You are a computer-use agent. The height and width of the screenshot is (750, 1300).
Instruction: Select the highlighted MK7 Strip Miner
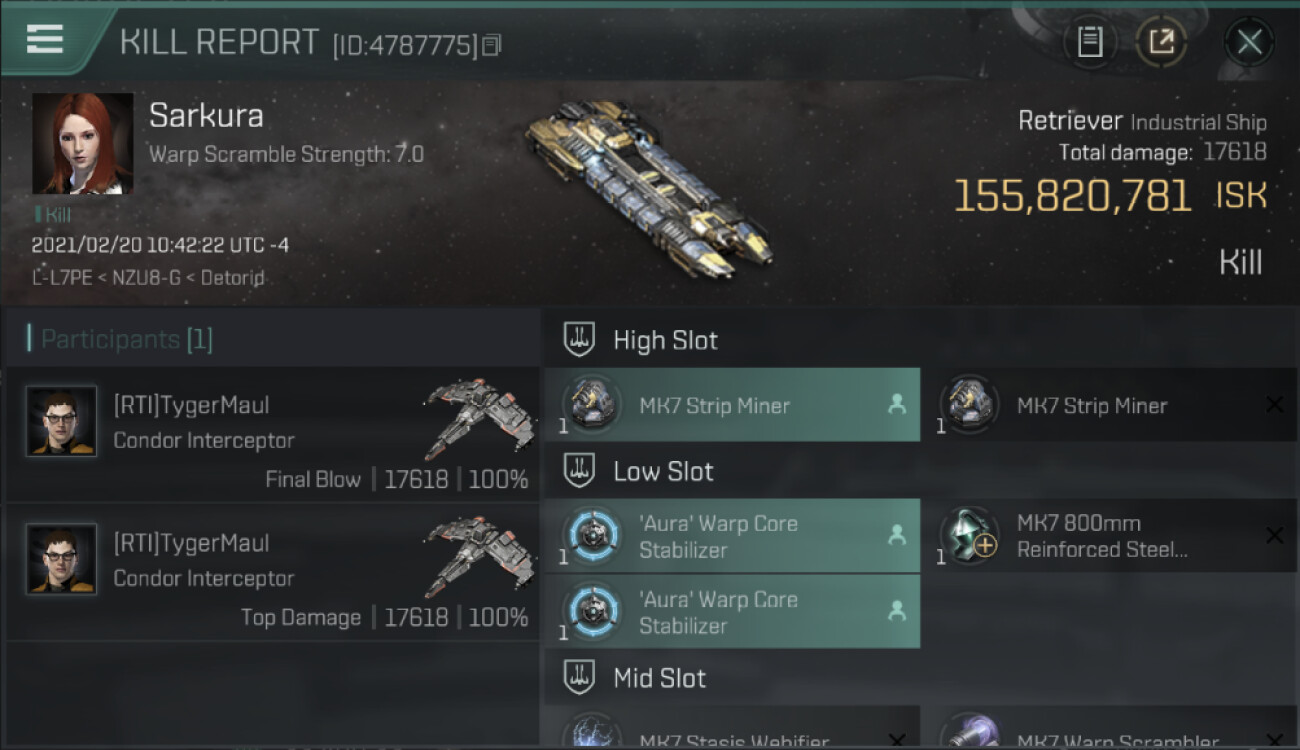tap(732, 405)
